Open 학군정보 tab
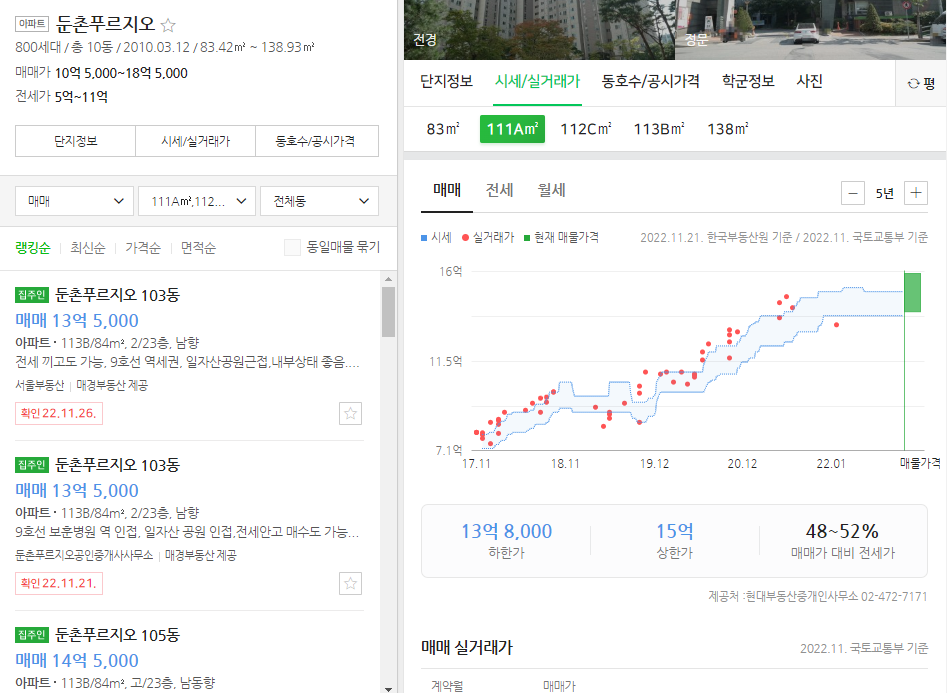This screenshot has height=693, width=947. 748,82
